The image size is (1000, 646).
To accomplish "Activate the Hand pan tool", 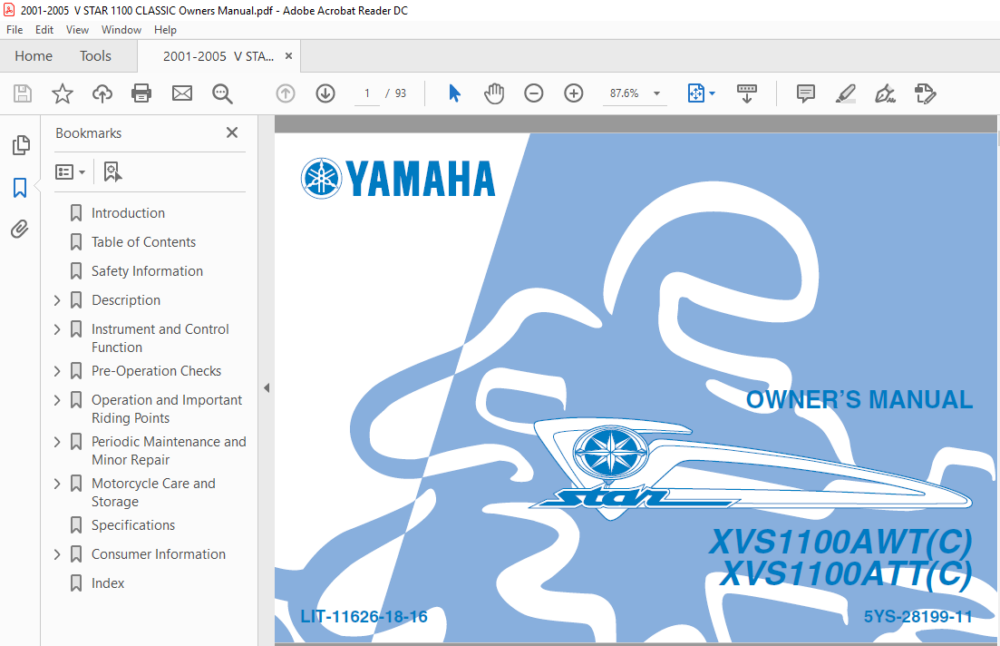I will pyautogui.click(x=494, y=94).
